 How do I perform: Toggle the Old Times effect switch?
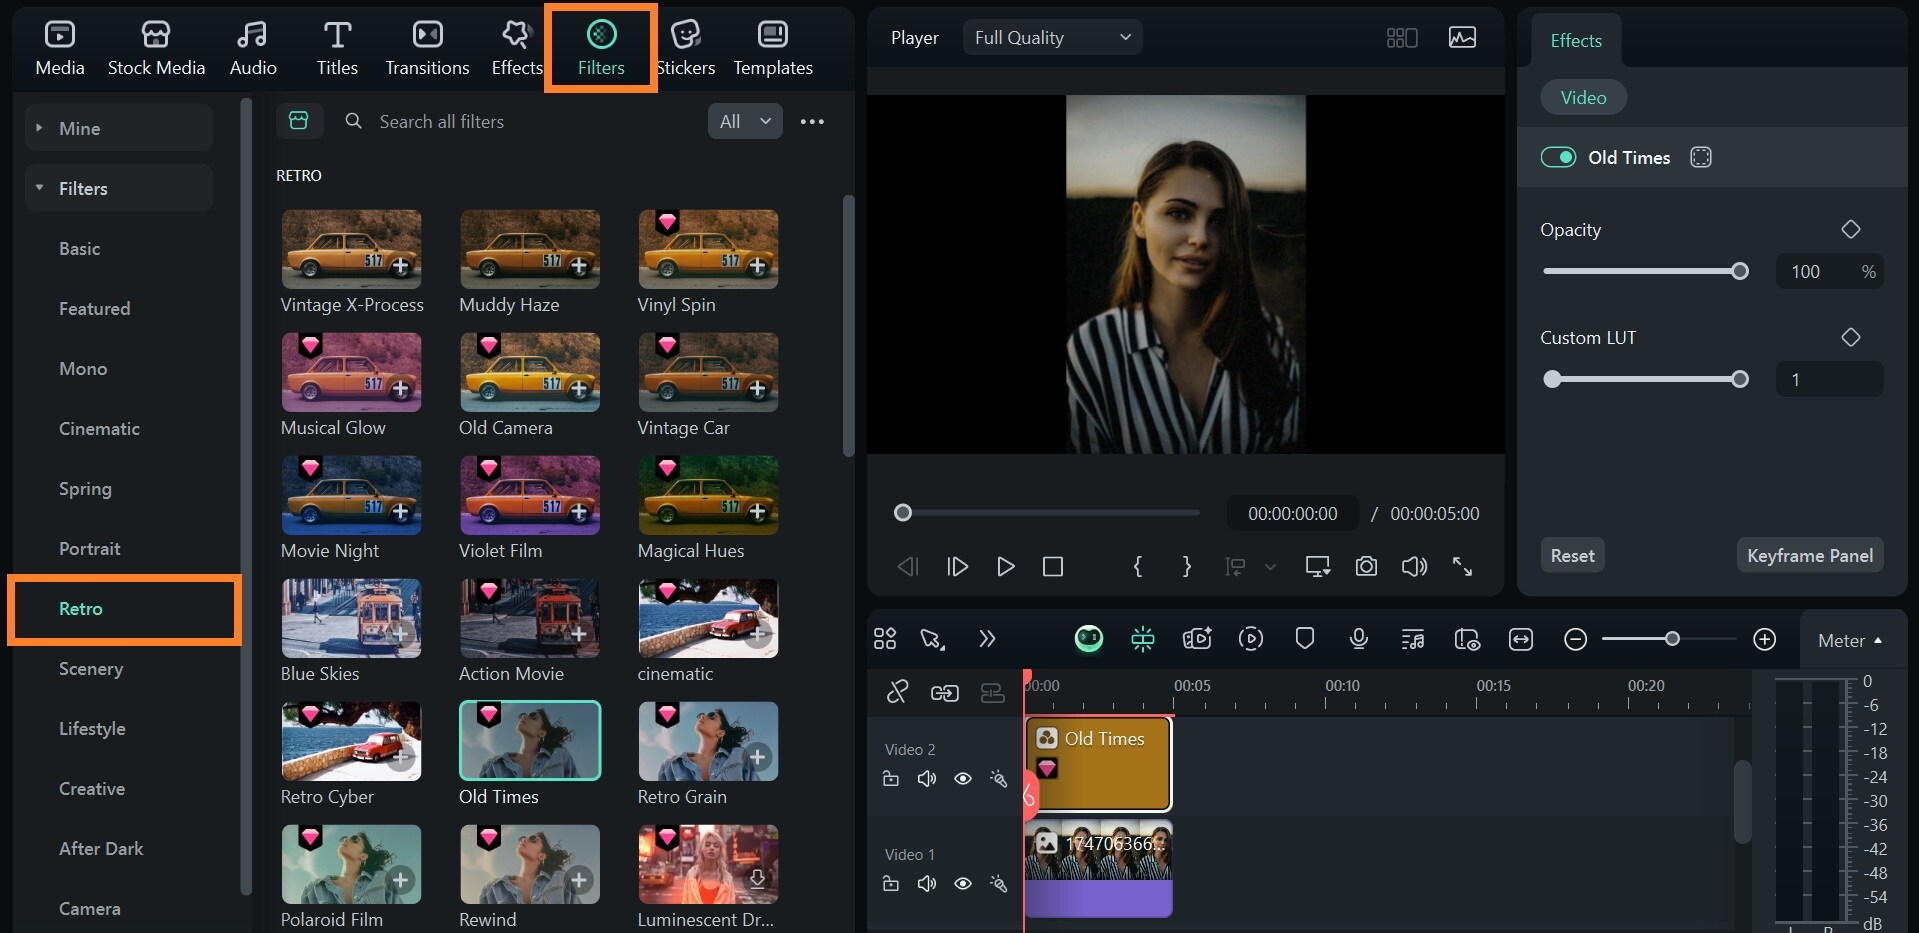[1558, 157]
